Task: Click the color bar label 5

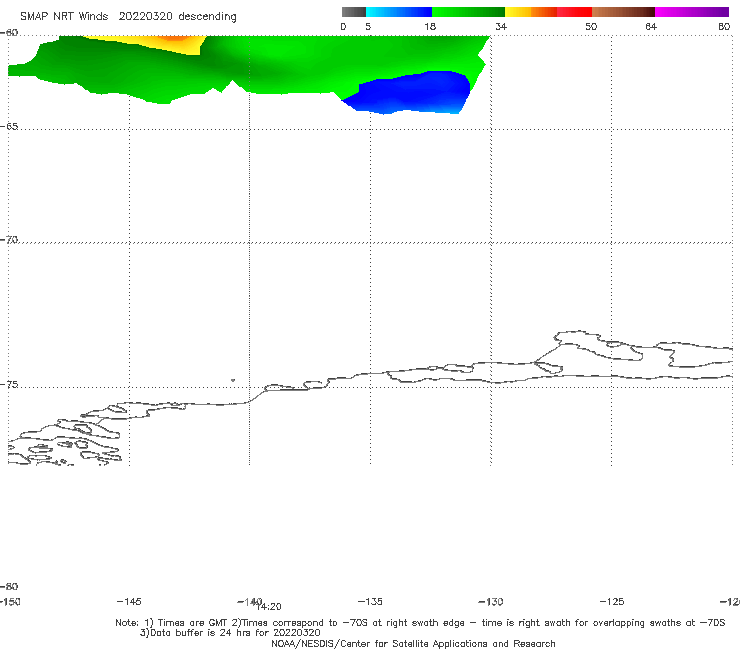Action: (x=368, y=27)
